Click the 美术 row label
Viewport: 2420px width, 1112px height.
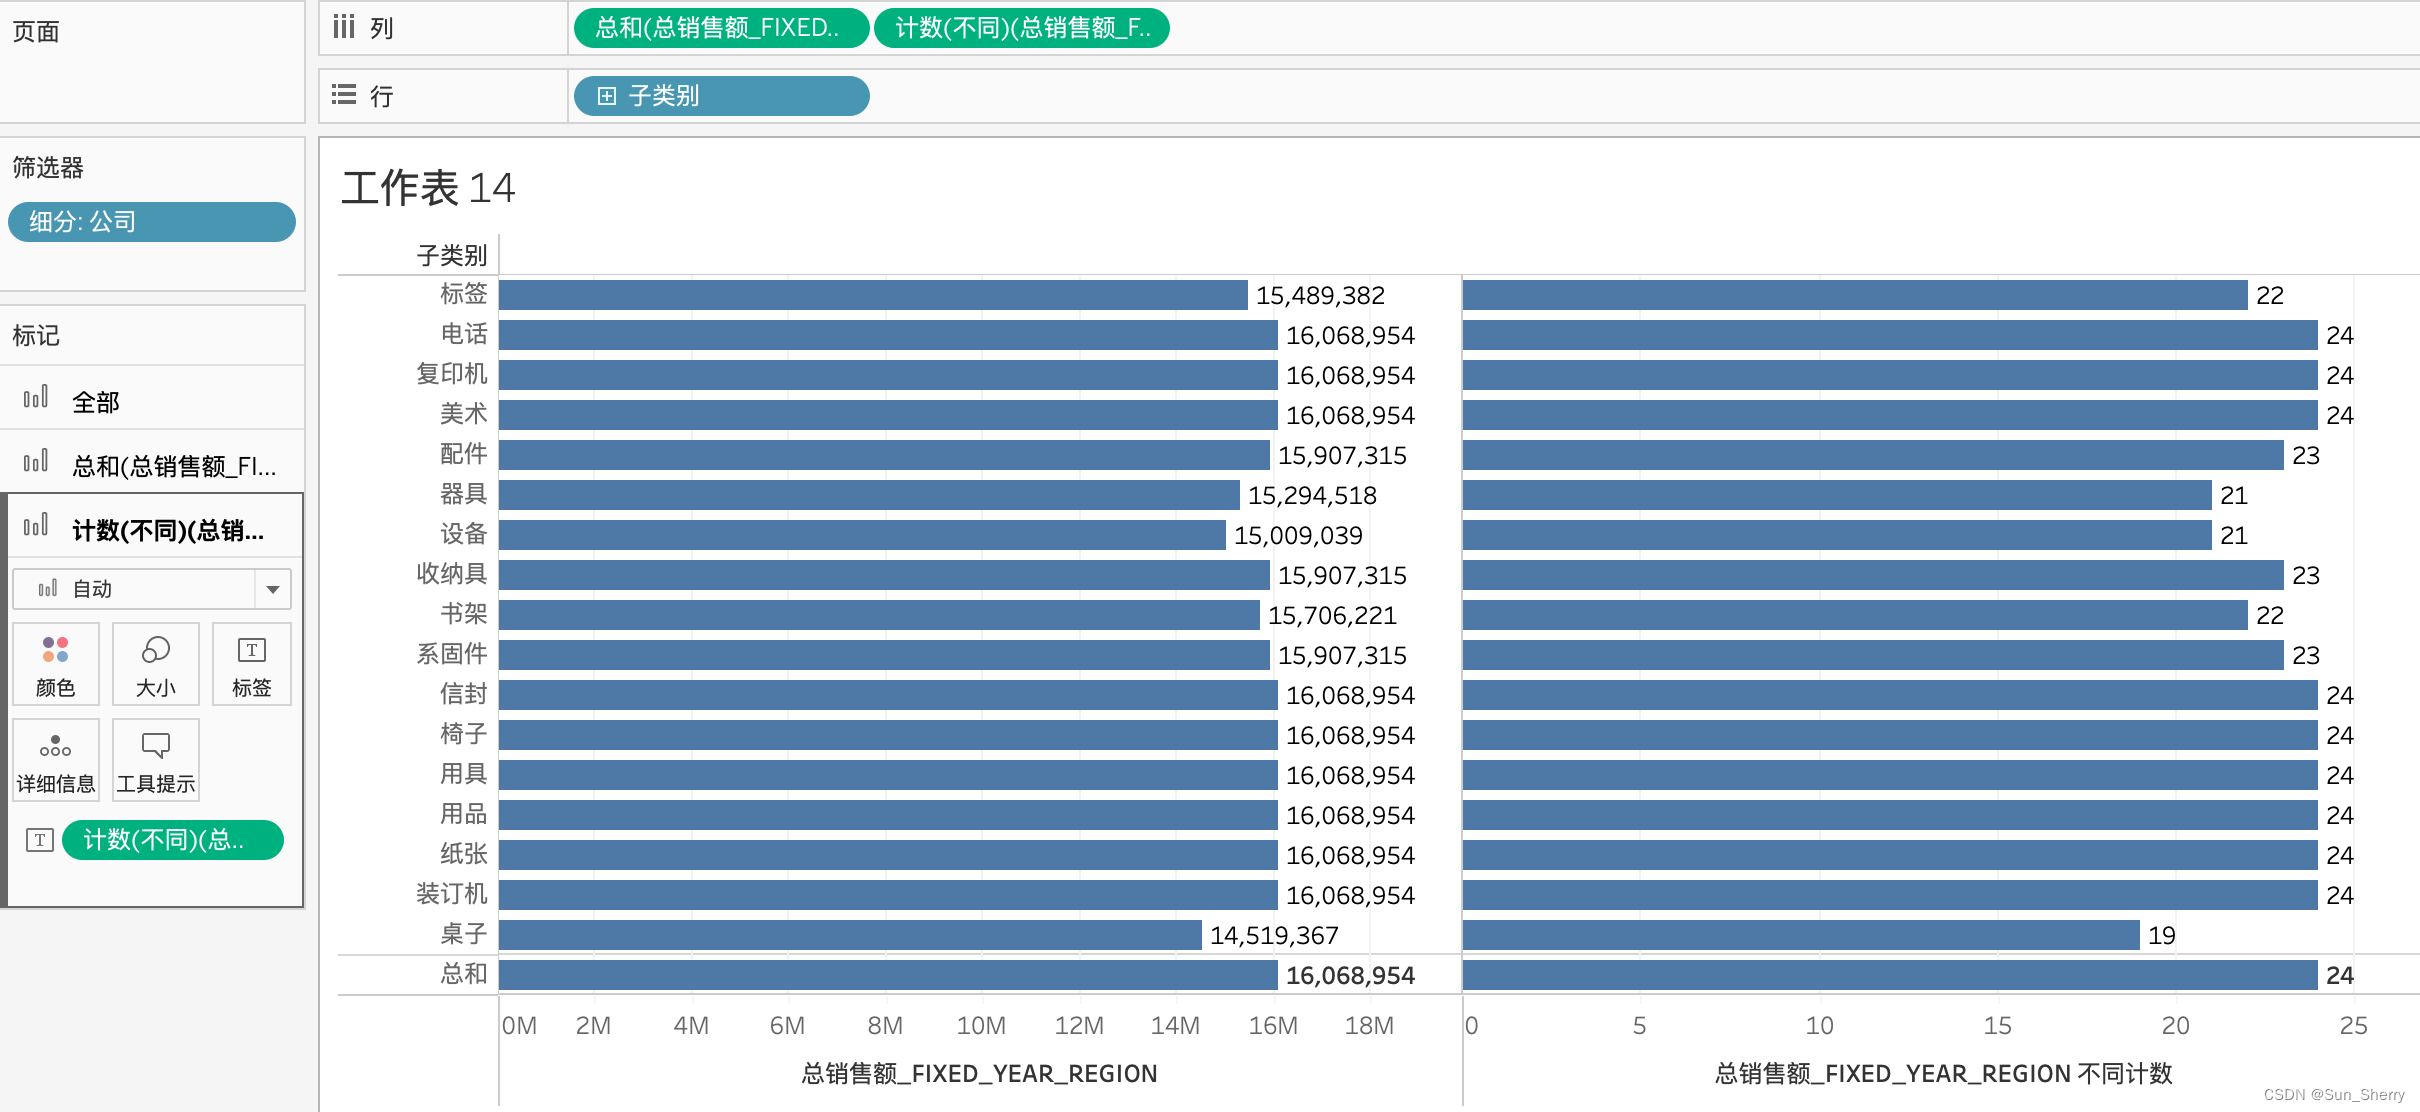click(464, 414)
